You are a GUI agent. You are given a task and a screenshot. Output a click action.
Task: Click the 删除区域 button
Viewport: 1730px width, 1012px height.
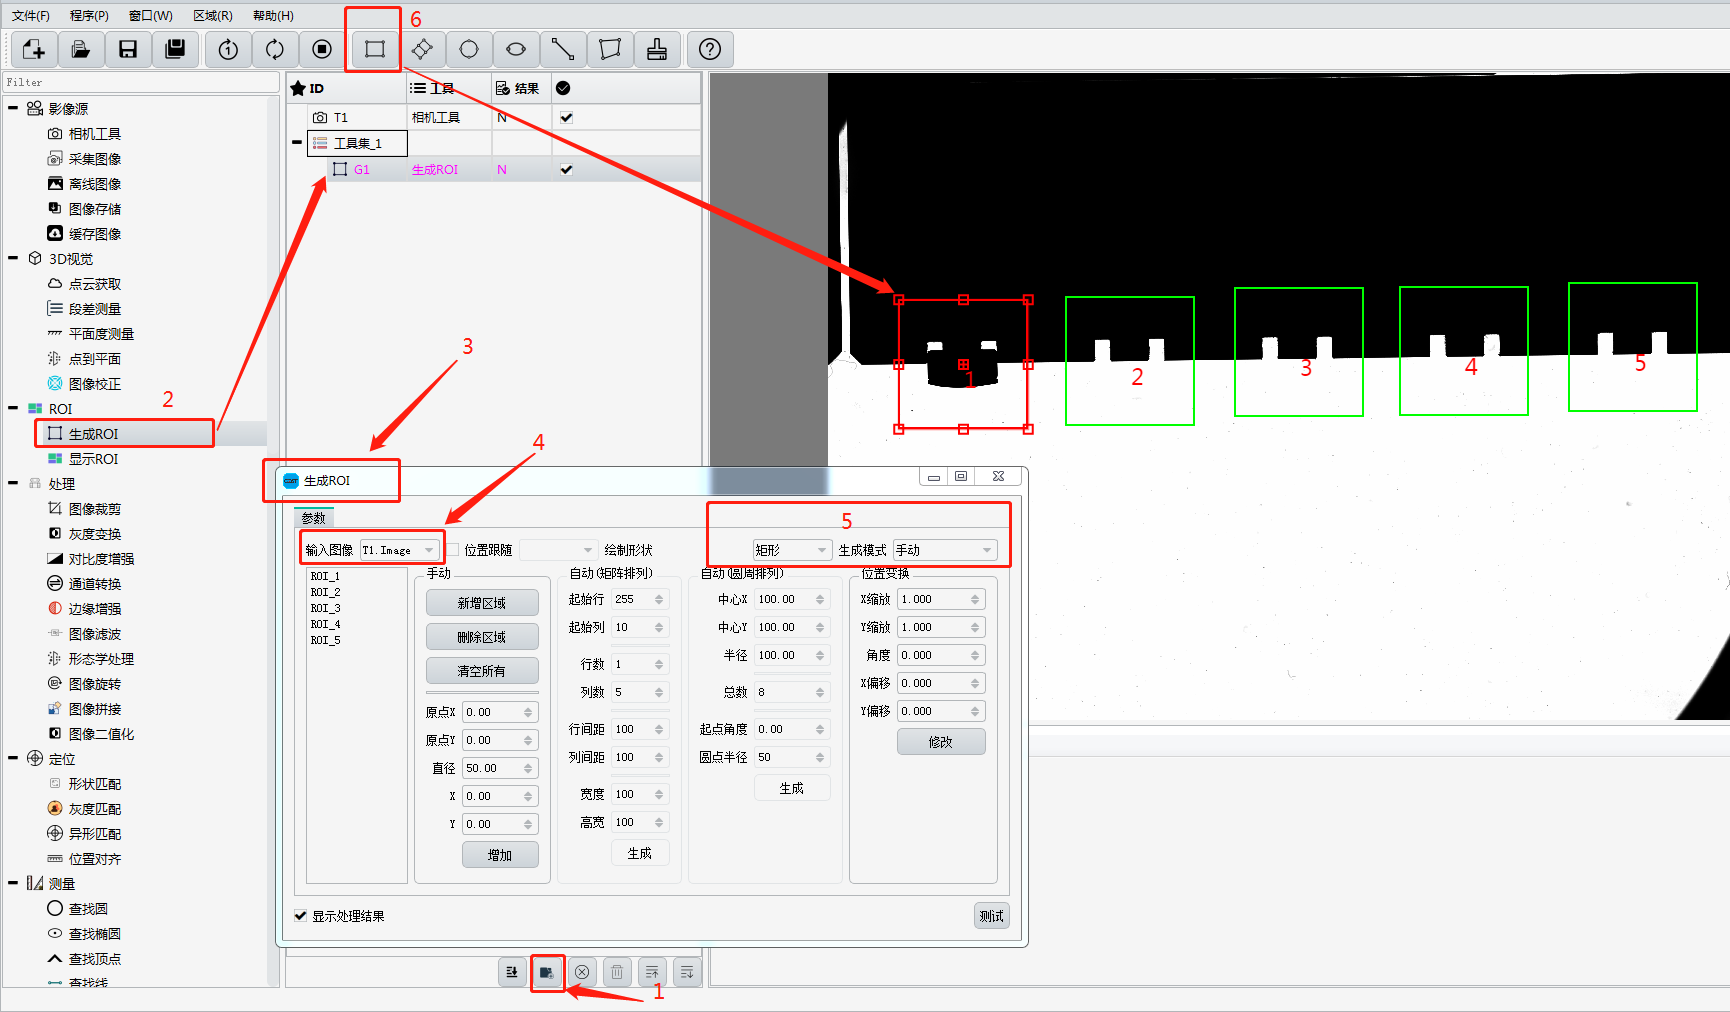click(x=482, y=637)
